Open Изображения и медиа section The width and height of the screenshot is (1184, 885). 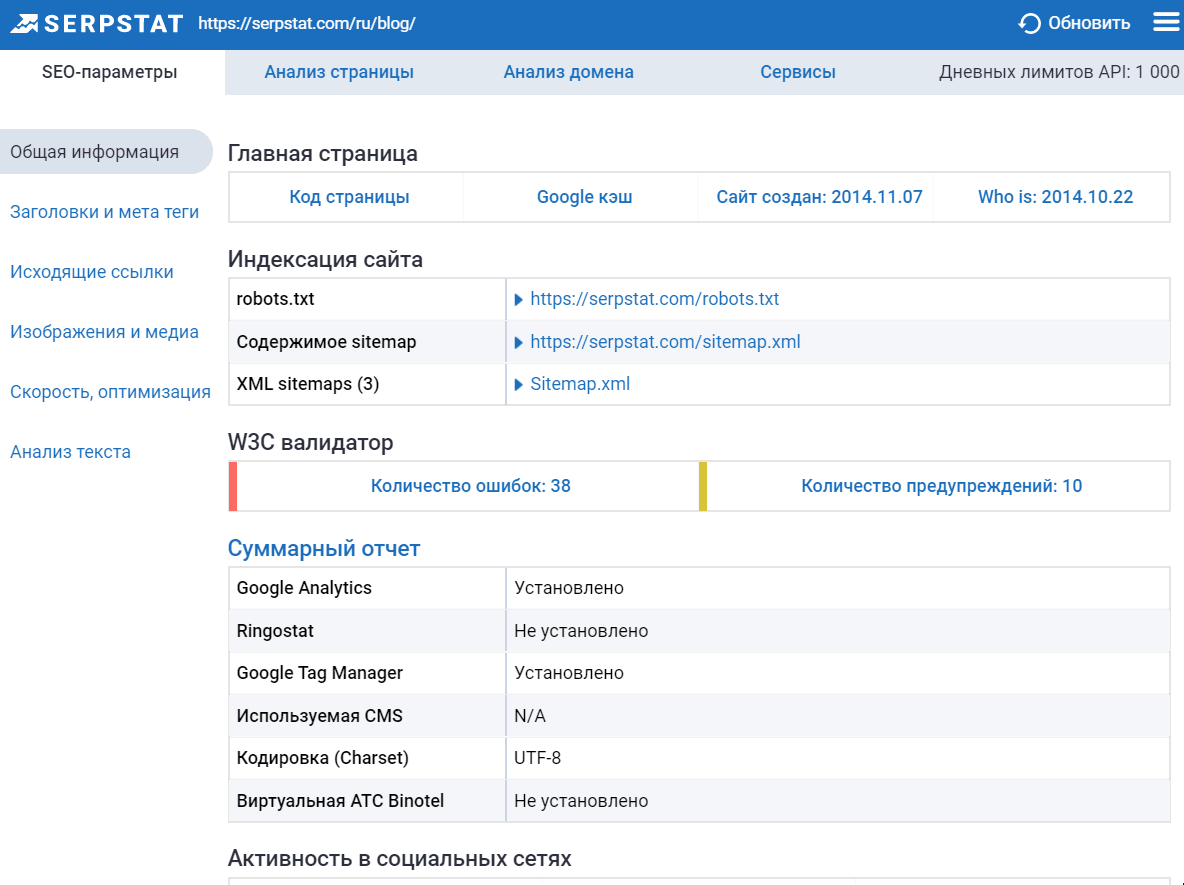[x=104, y=332]
